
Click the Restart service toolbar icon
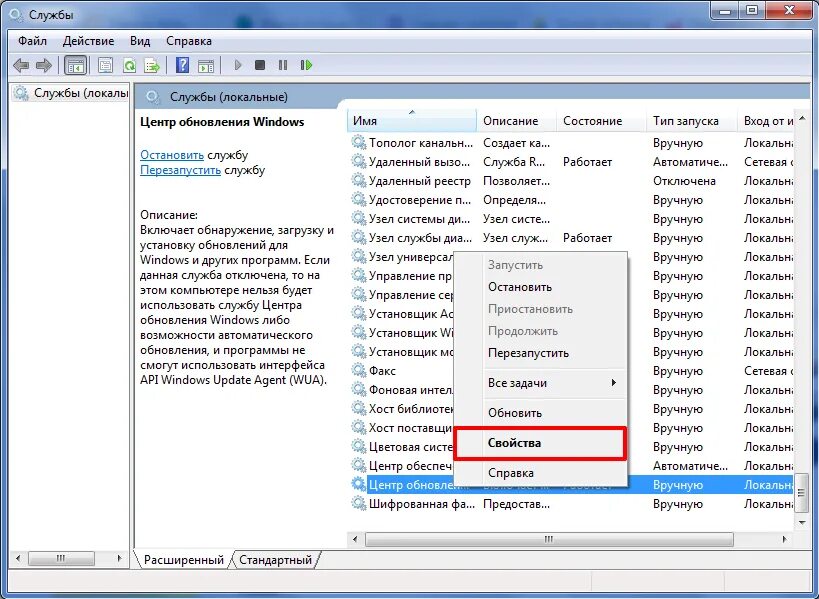(307, 65)
